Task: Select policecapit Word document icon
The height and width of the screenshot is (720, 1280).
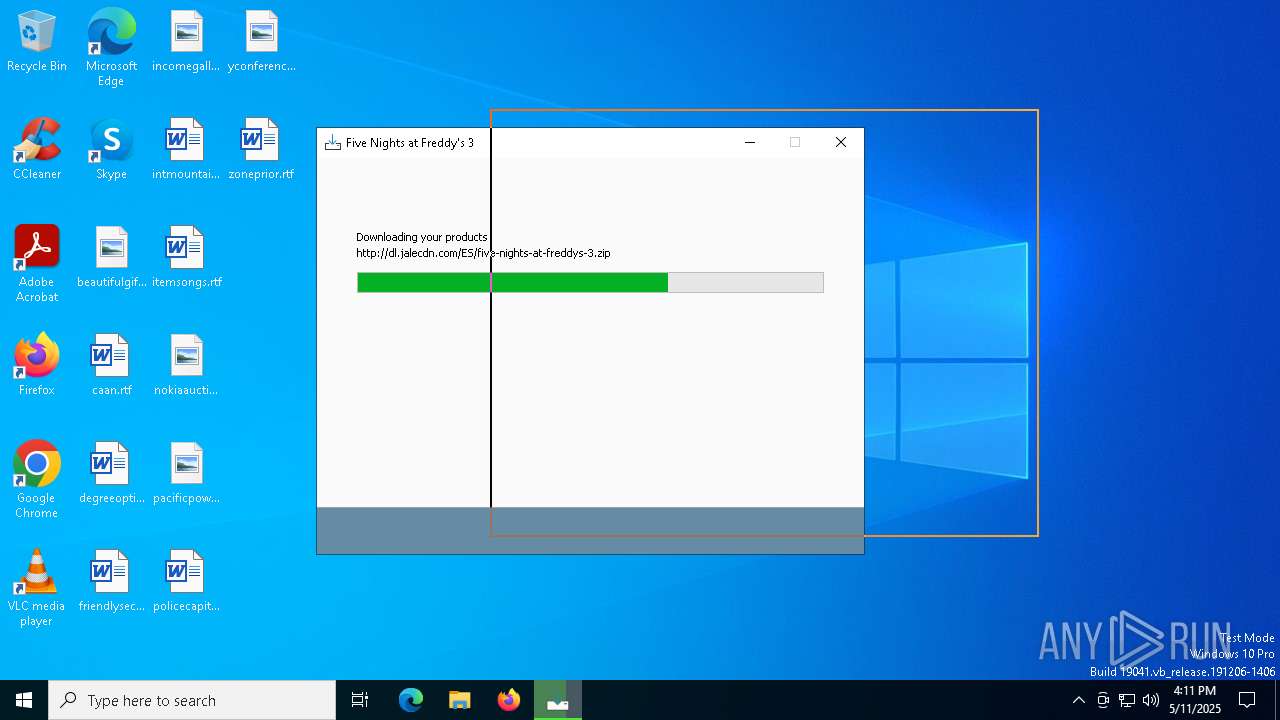Action: point(186,582)
